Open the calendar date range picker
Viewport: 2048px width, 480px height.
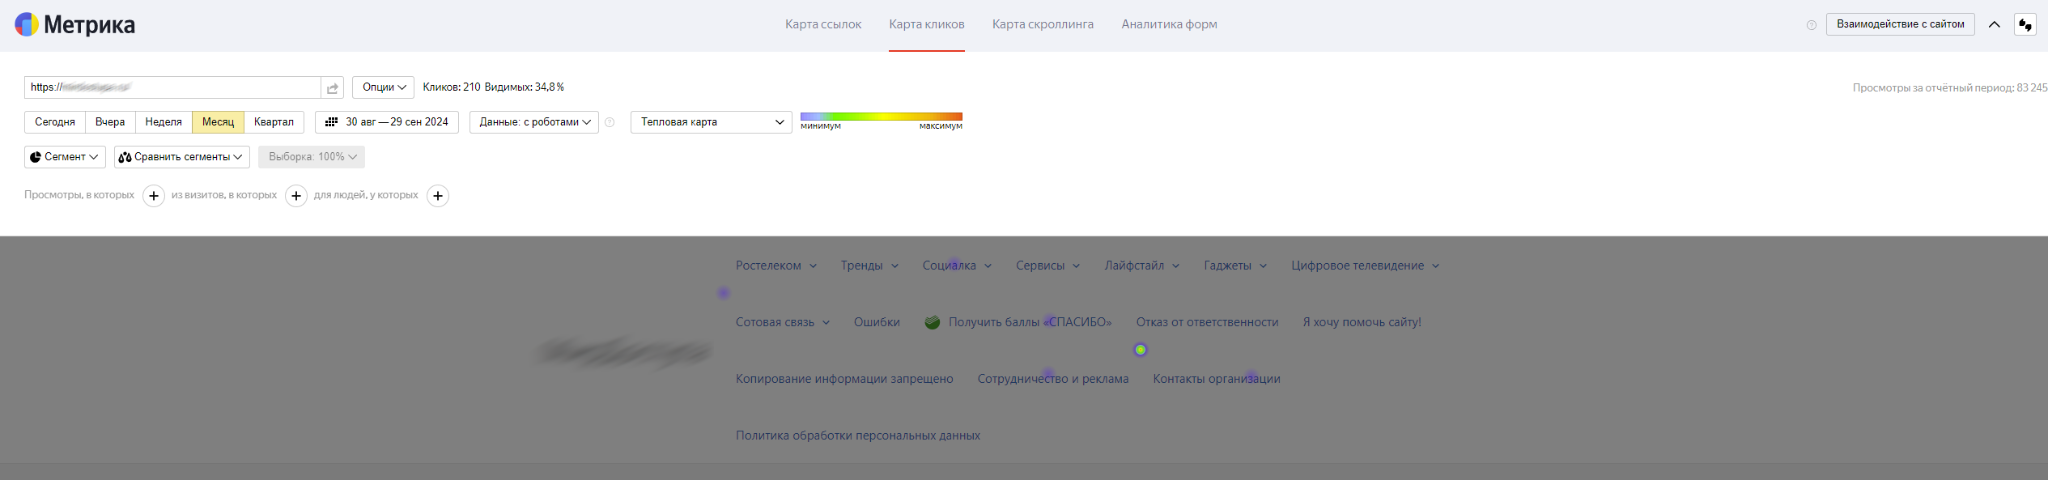click(x=387, y=122)
